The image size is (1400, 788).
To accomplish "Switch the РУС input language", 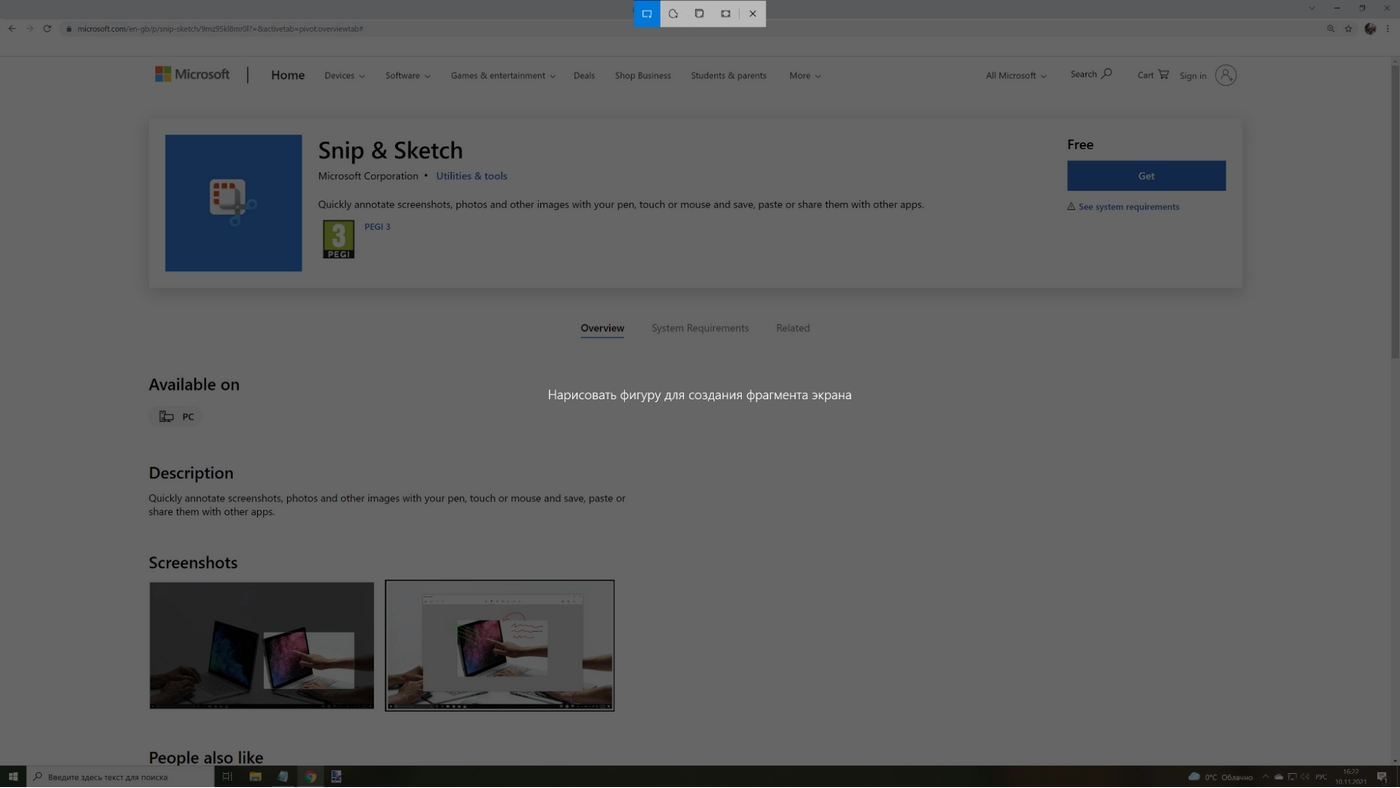I will point(1321,777).
